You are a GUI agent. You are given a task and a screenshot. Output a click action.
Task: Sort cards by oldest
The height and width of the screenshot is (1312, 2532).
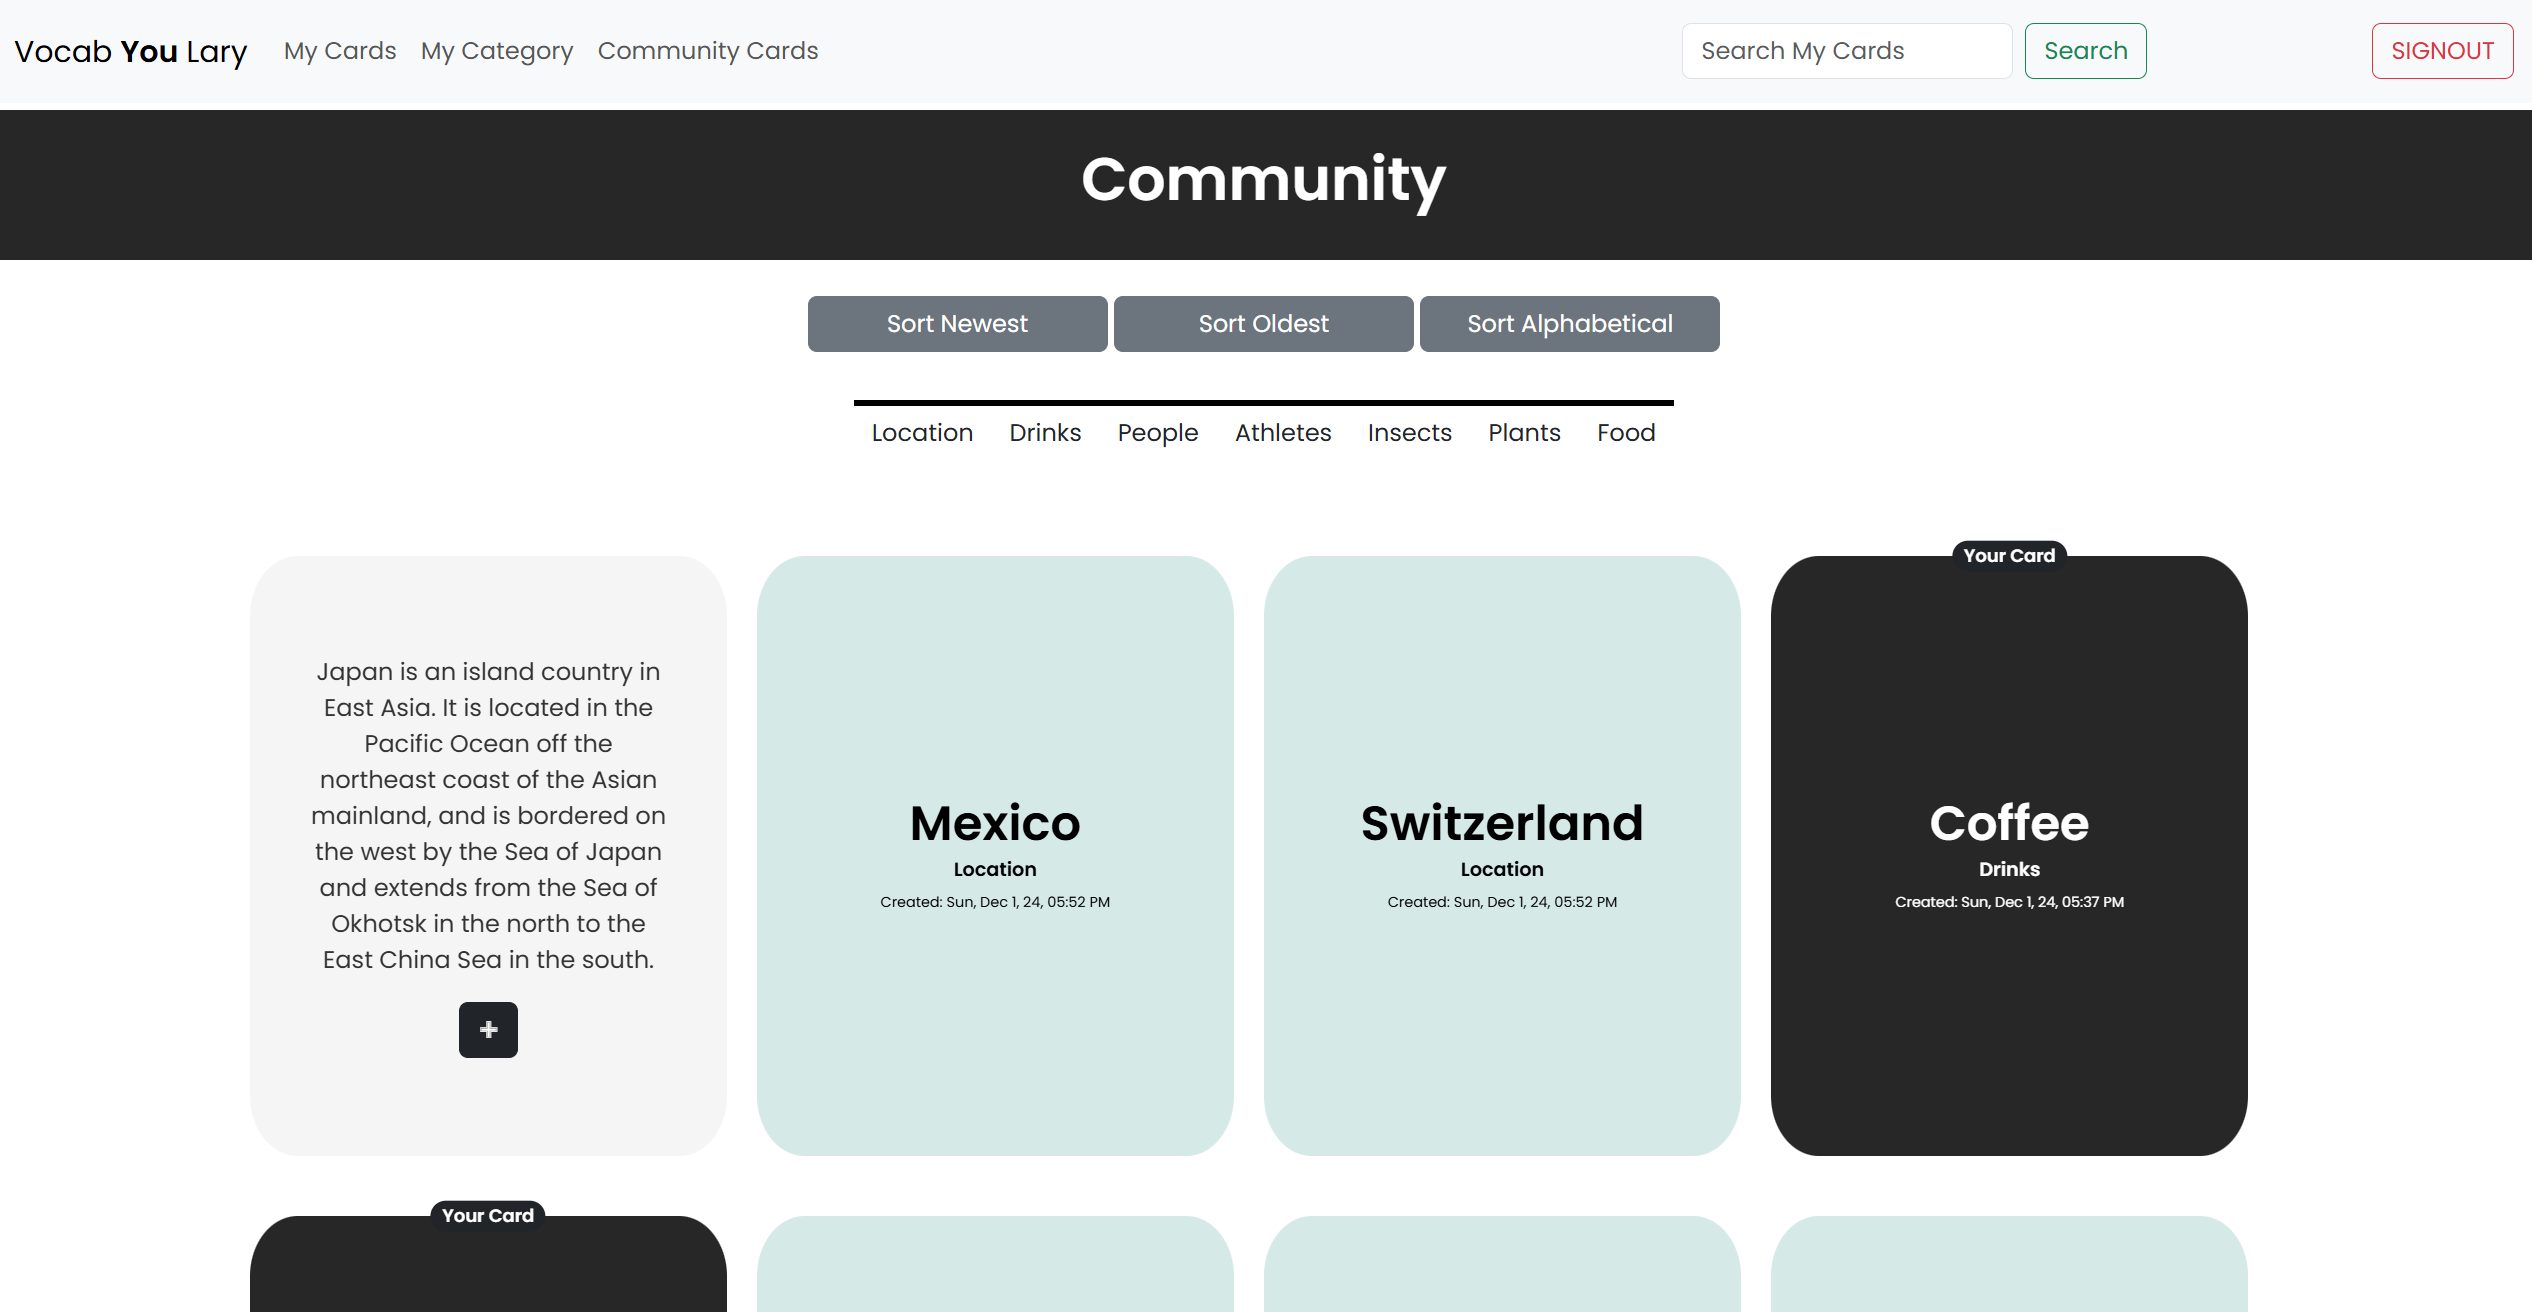pyautogui.click(x=1263, y=324)
